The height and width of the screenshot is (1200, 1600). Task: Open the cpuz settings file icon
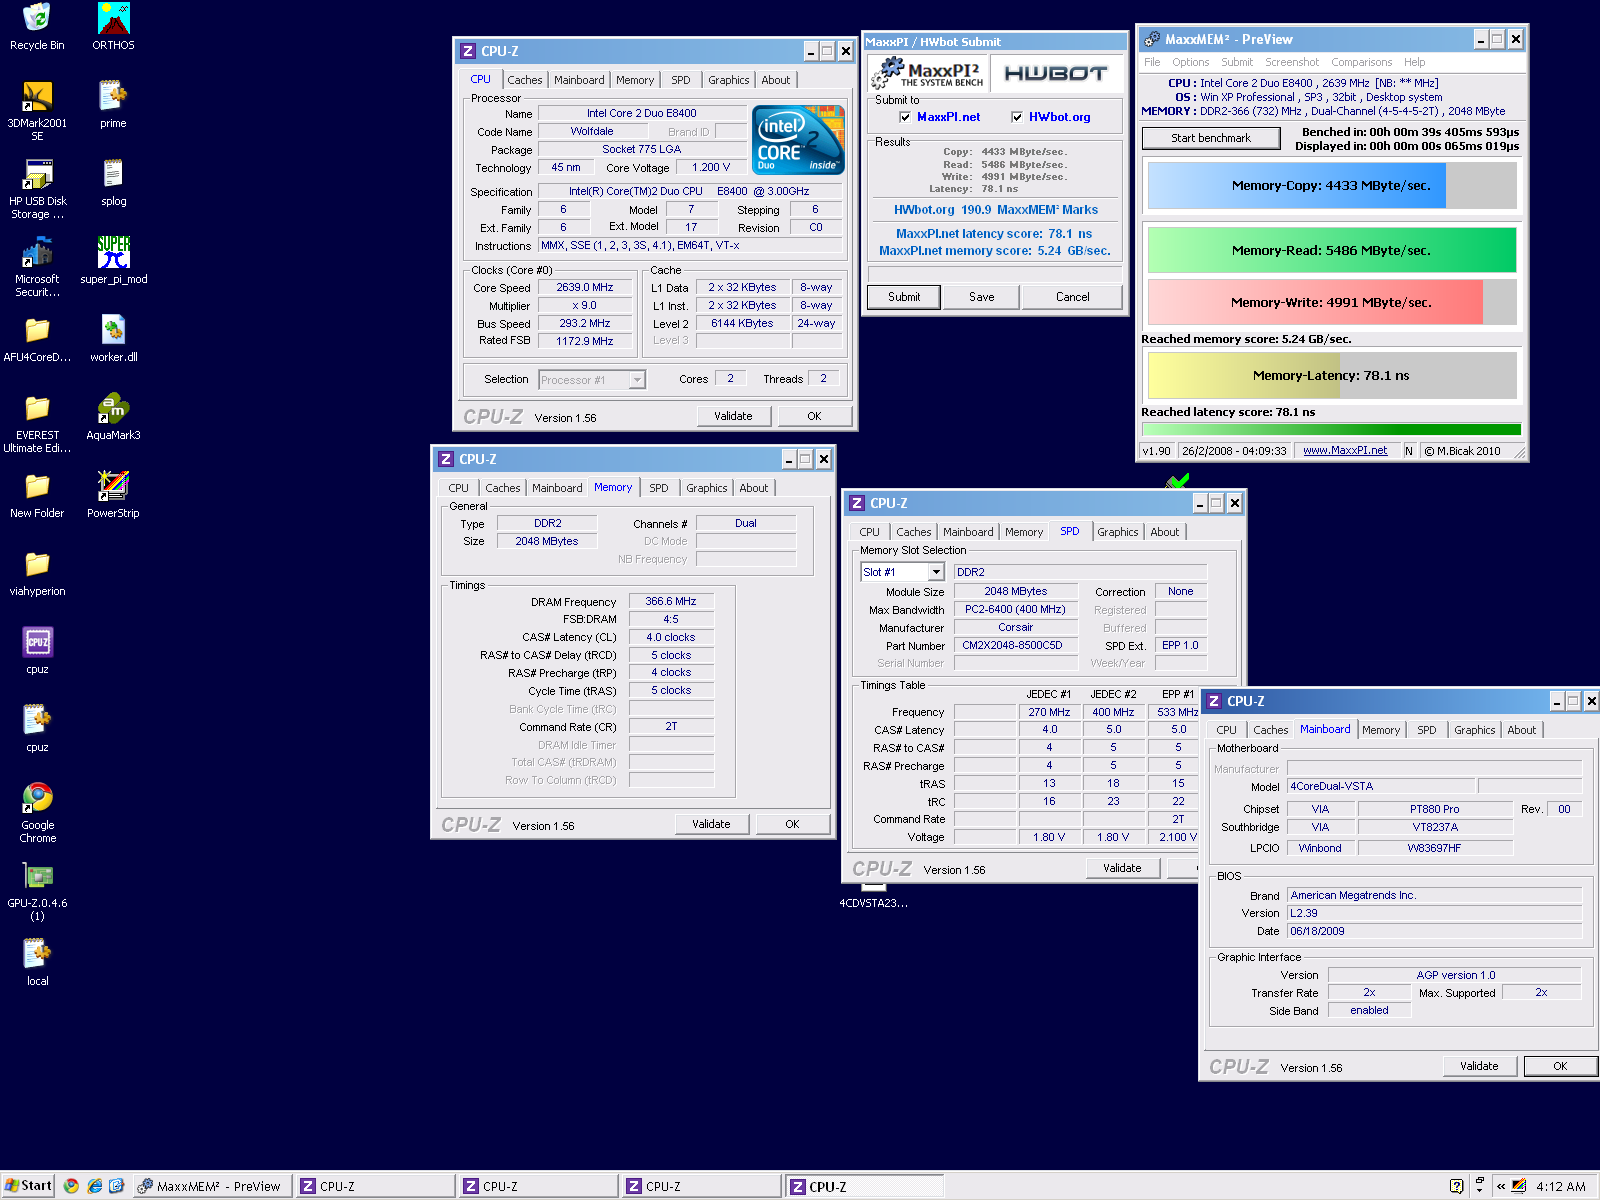(x=37, y=728)
